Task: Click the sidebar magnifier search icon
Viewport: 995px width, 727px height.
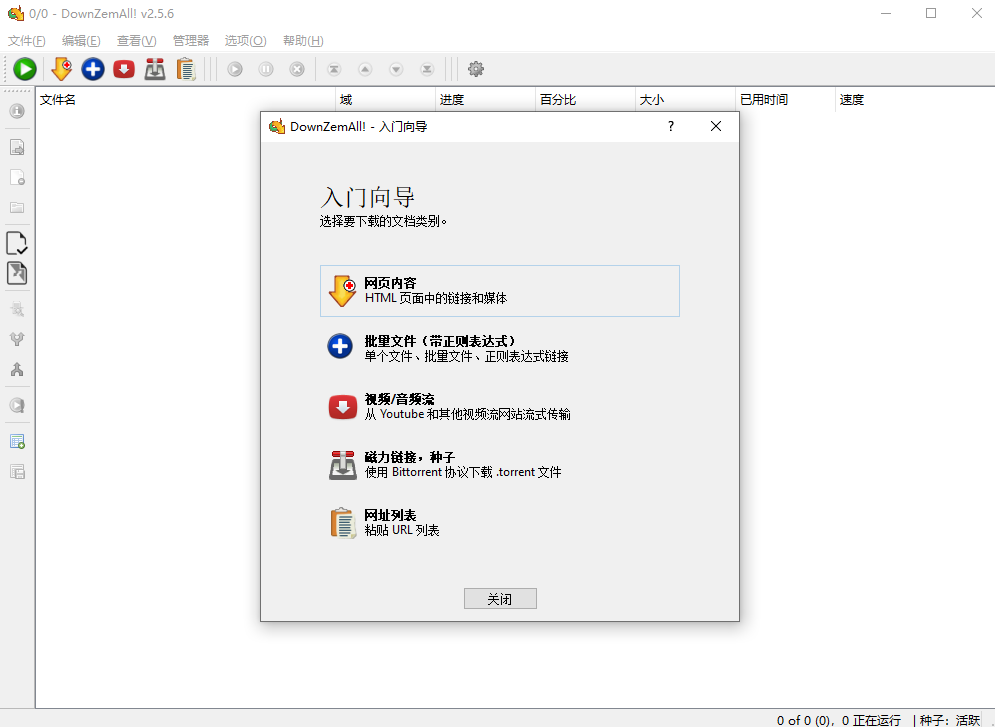Action: [x=17, y=309]
